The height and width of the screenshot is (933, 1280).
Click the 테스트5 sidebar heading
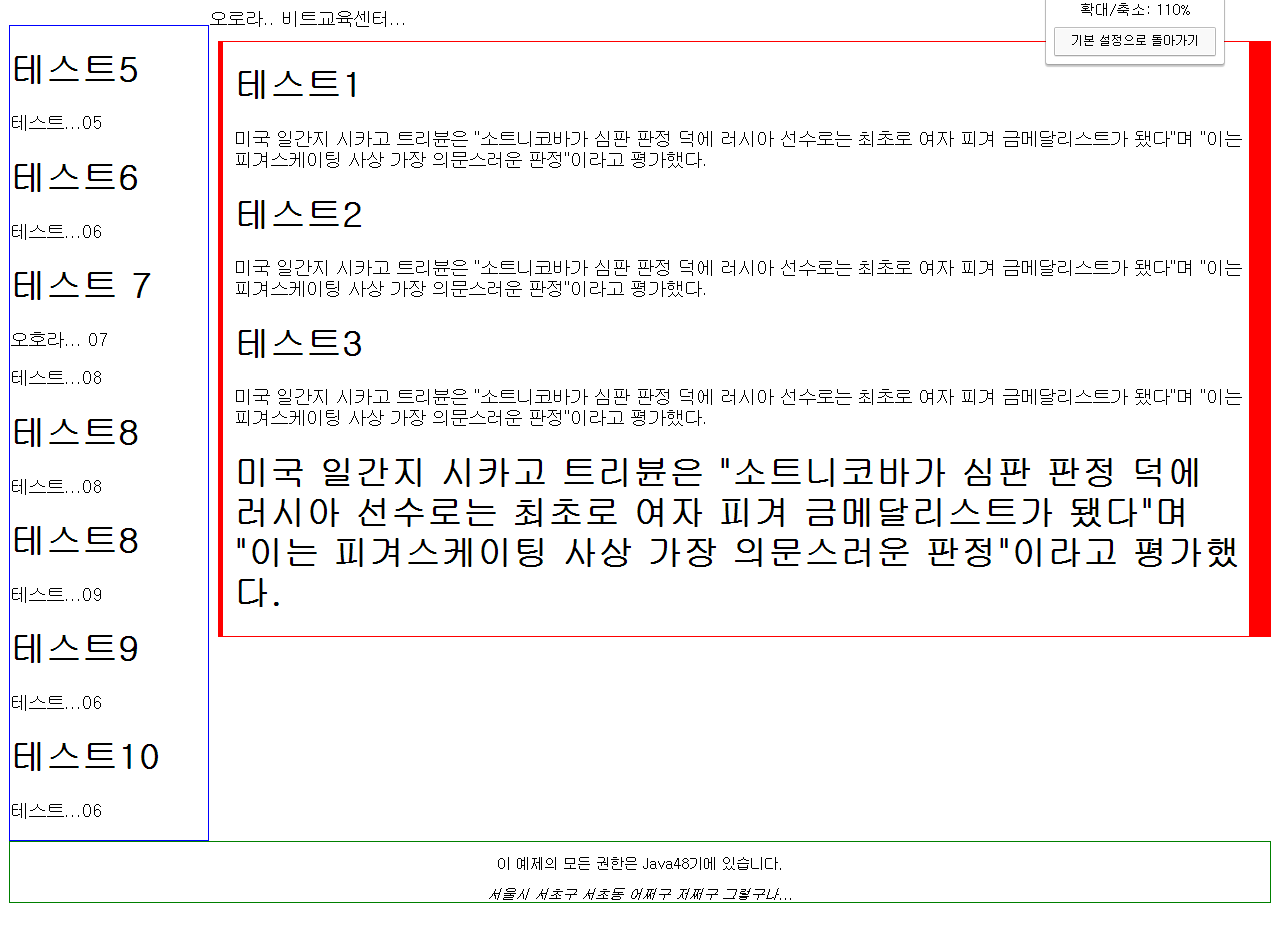pos(75,69)
